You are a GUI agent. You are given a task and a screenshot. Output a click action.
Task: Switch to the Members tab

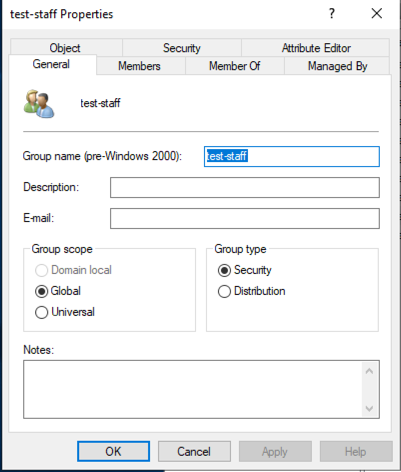[140, 66]
